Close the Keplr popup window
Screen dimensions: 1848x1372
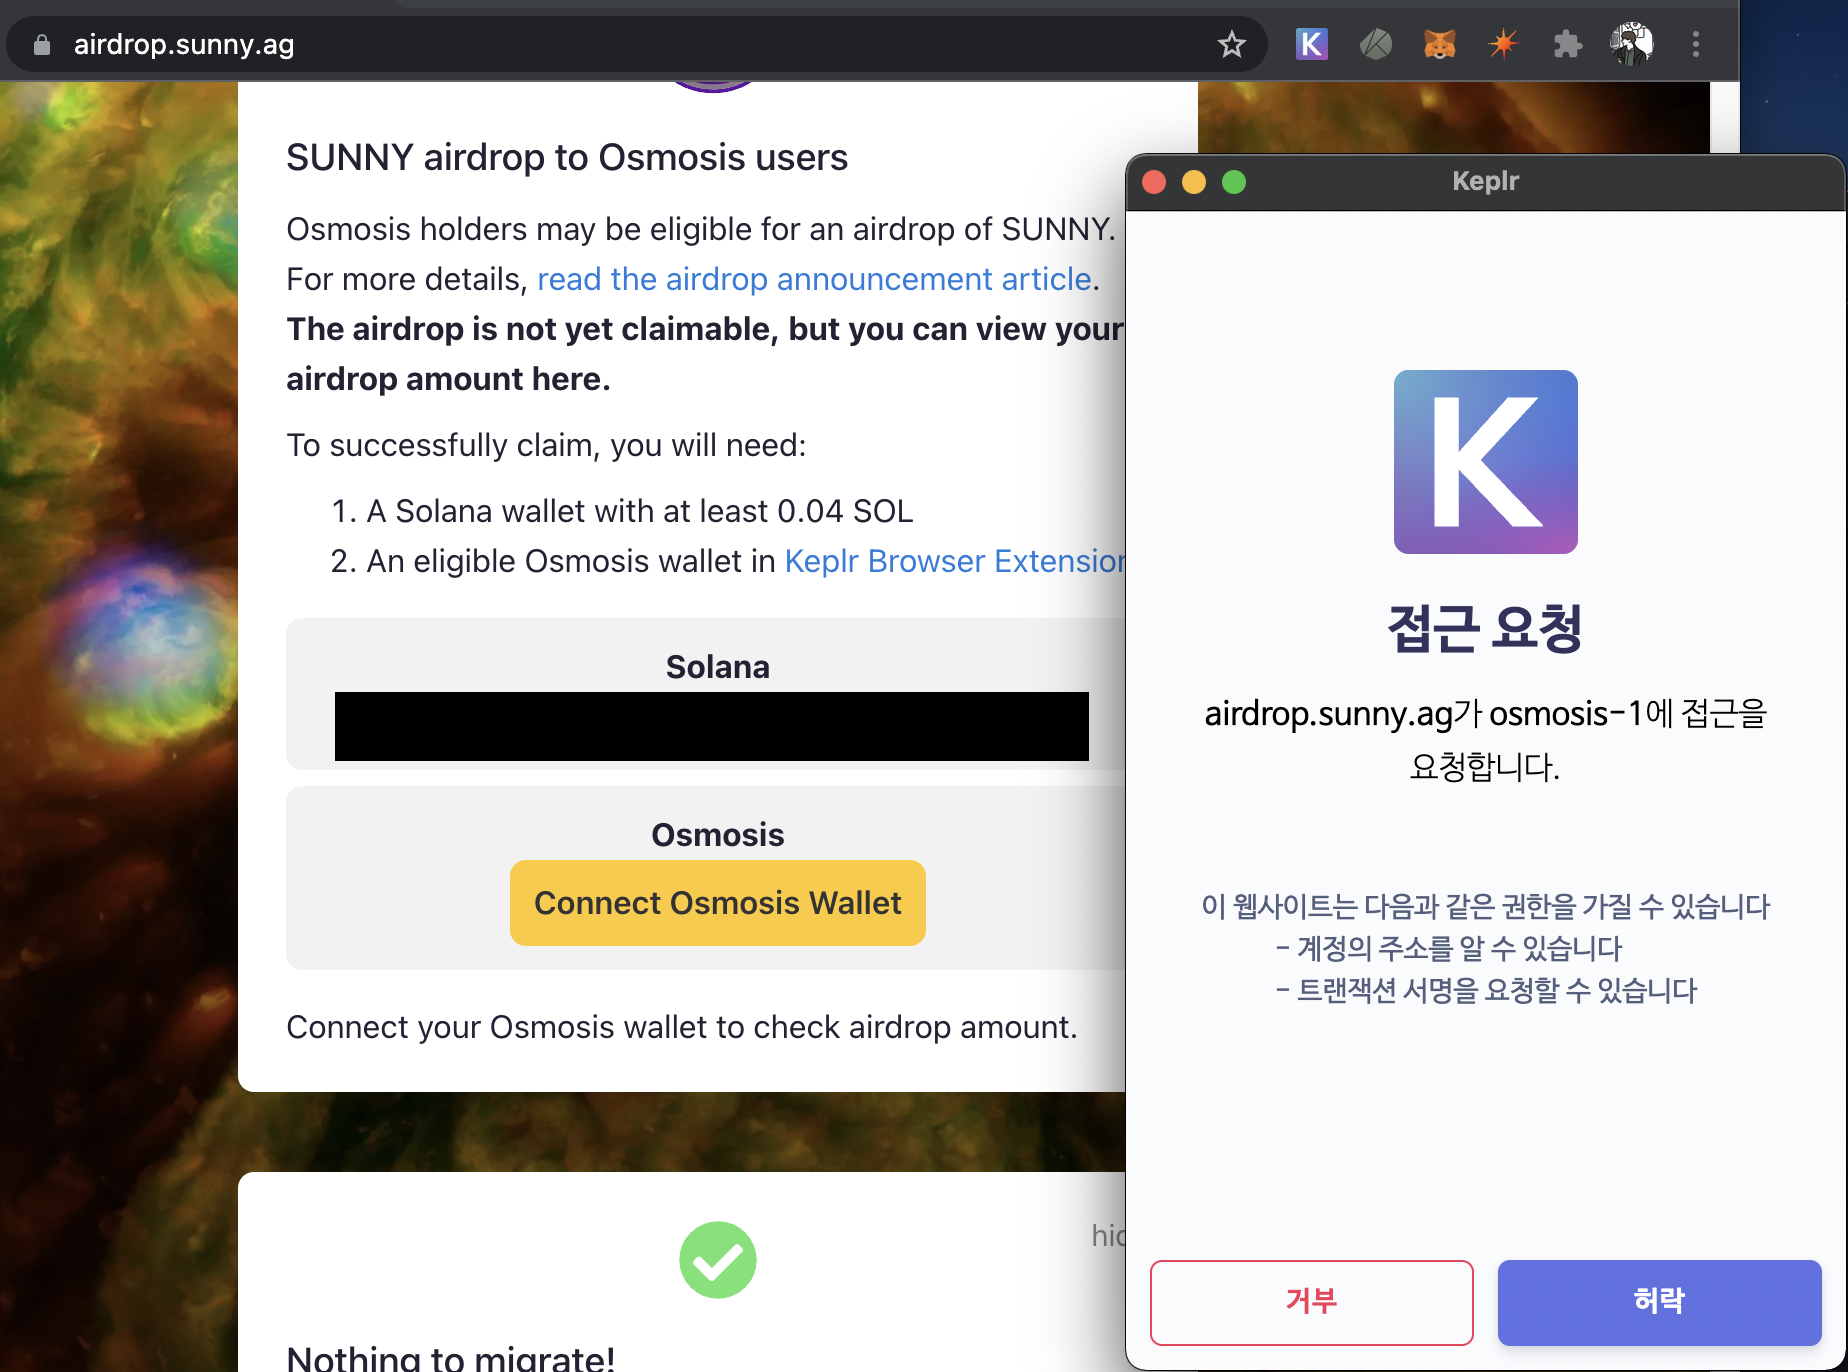click(x=1154, y=182)
